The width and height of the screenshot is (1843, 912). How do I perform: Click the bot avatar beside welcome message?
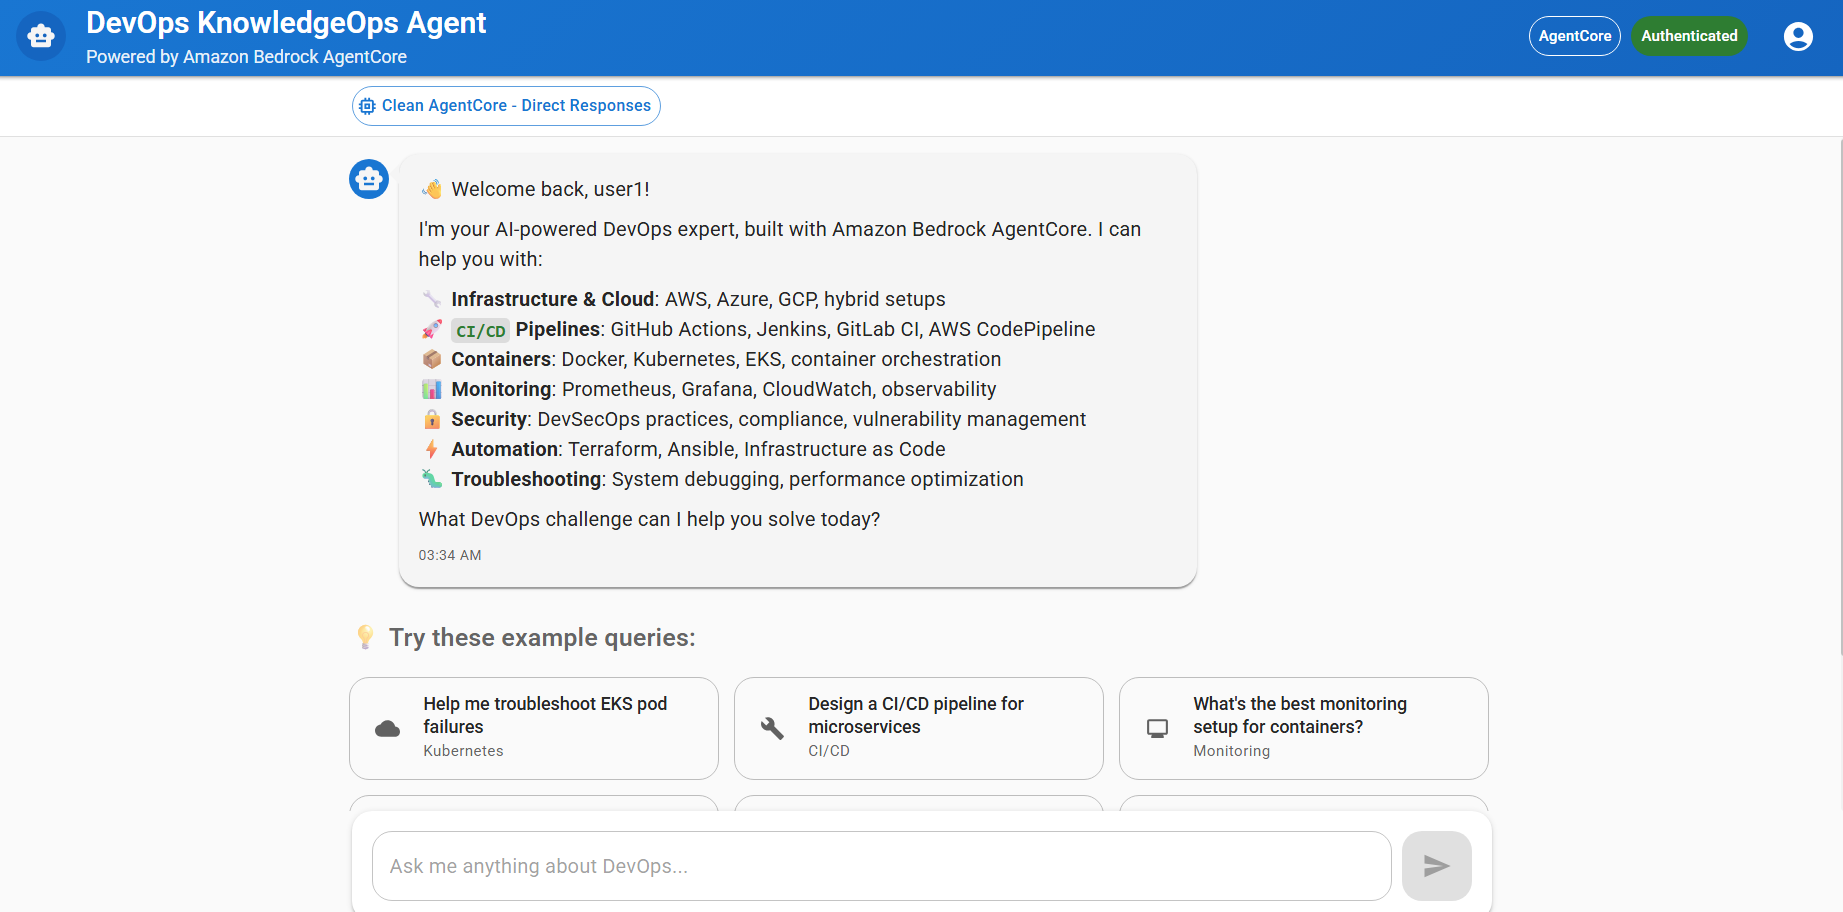[x=369, y=180]
